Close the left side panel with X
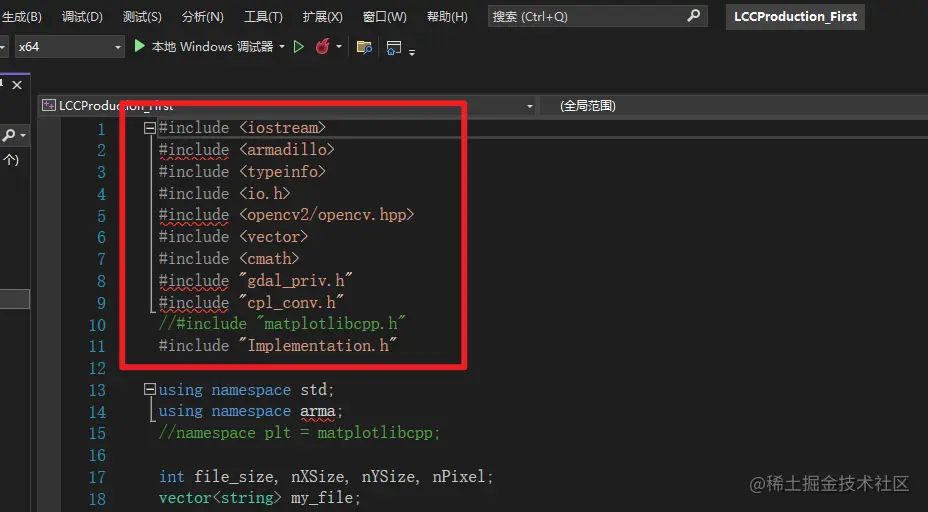This screenshot has width=928, height=512. [17, 85]
